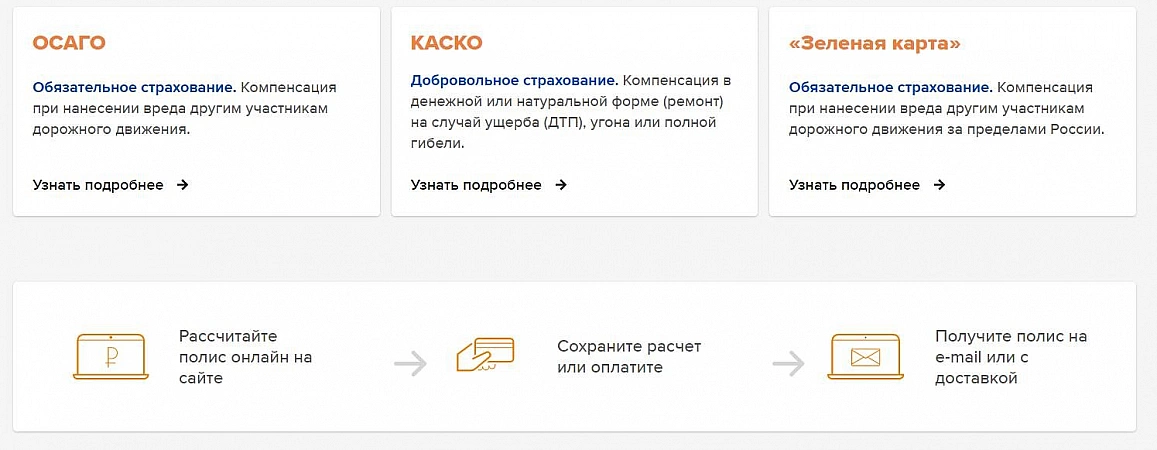
Task: Click the "Рассчитайте полис онлайн на сайте" step text
Action: coord(246,357)
